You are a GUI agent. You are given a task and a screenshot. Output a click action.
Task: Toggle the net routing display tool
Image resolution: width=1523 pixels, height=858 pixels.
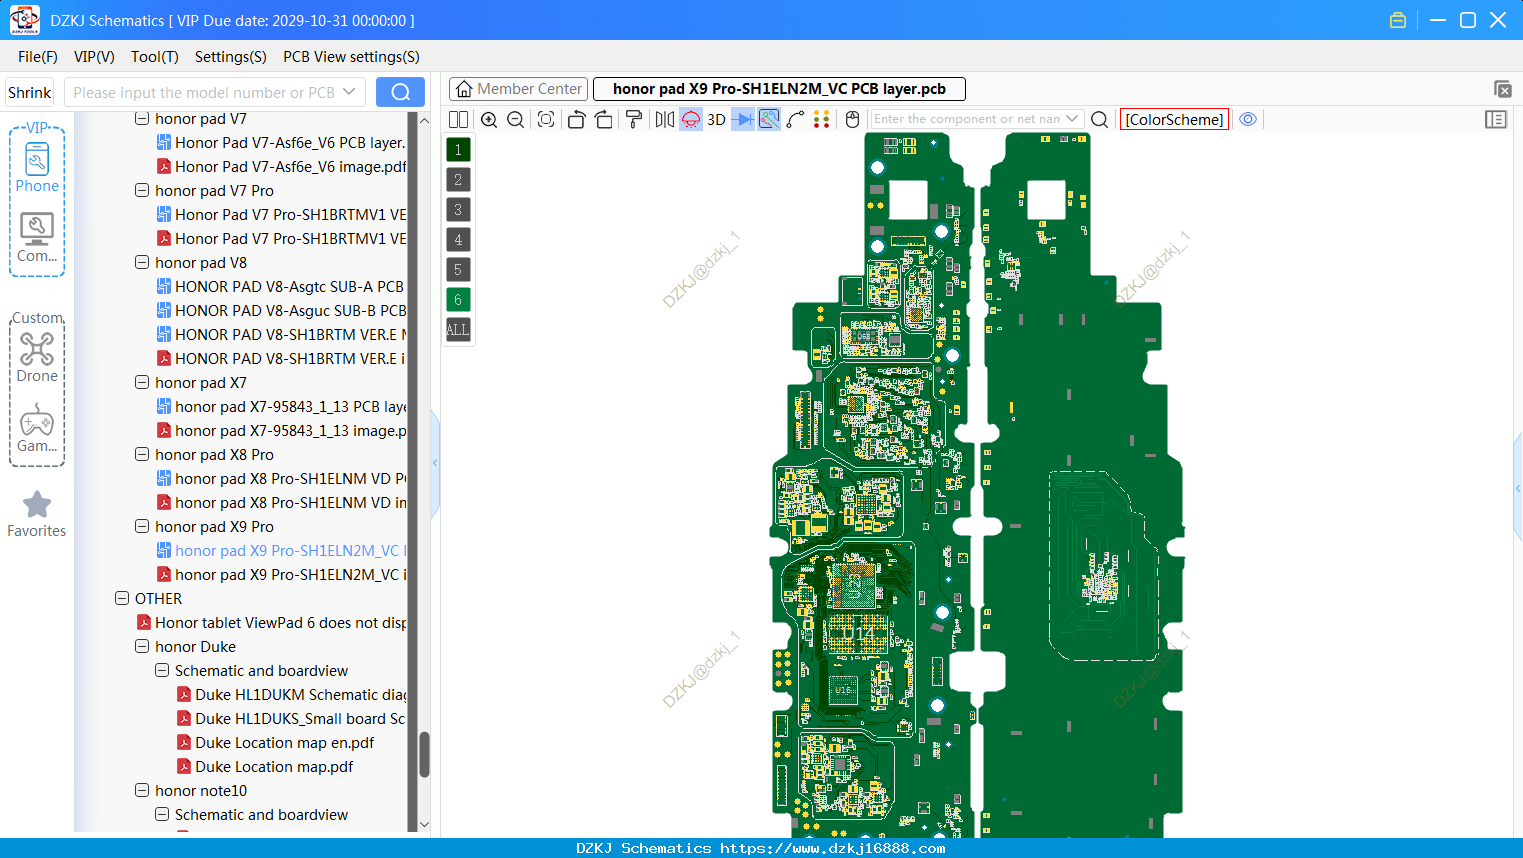click(769, 119)
